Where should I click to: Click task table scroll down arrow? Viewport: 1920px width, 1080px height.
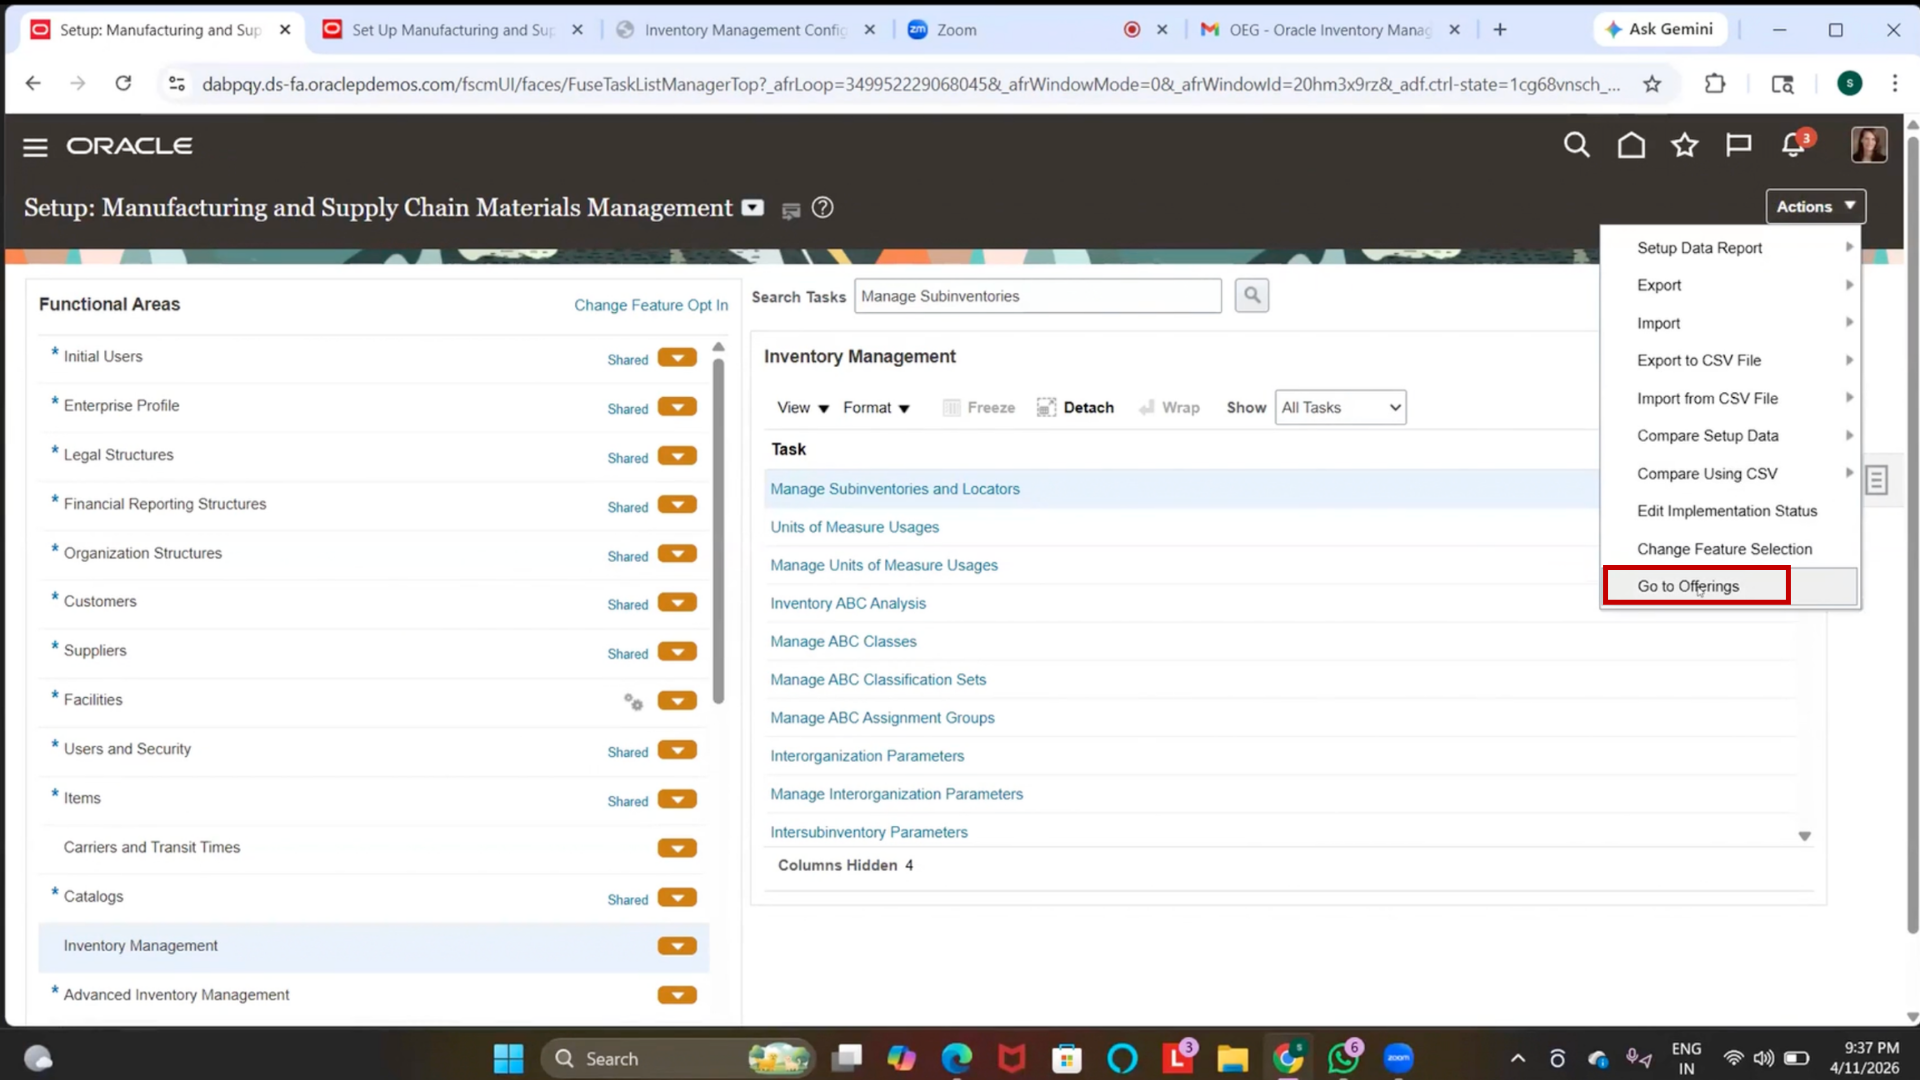tap(1804, 836)
